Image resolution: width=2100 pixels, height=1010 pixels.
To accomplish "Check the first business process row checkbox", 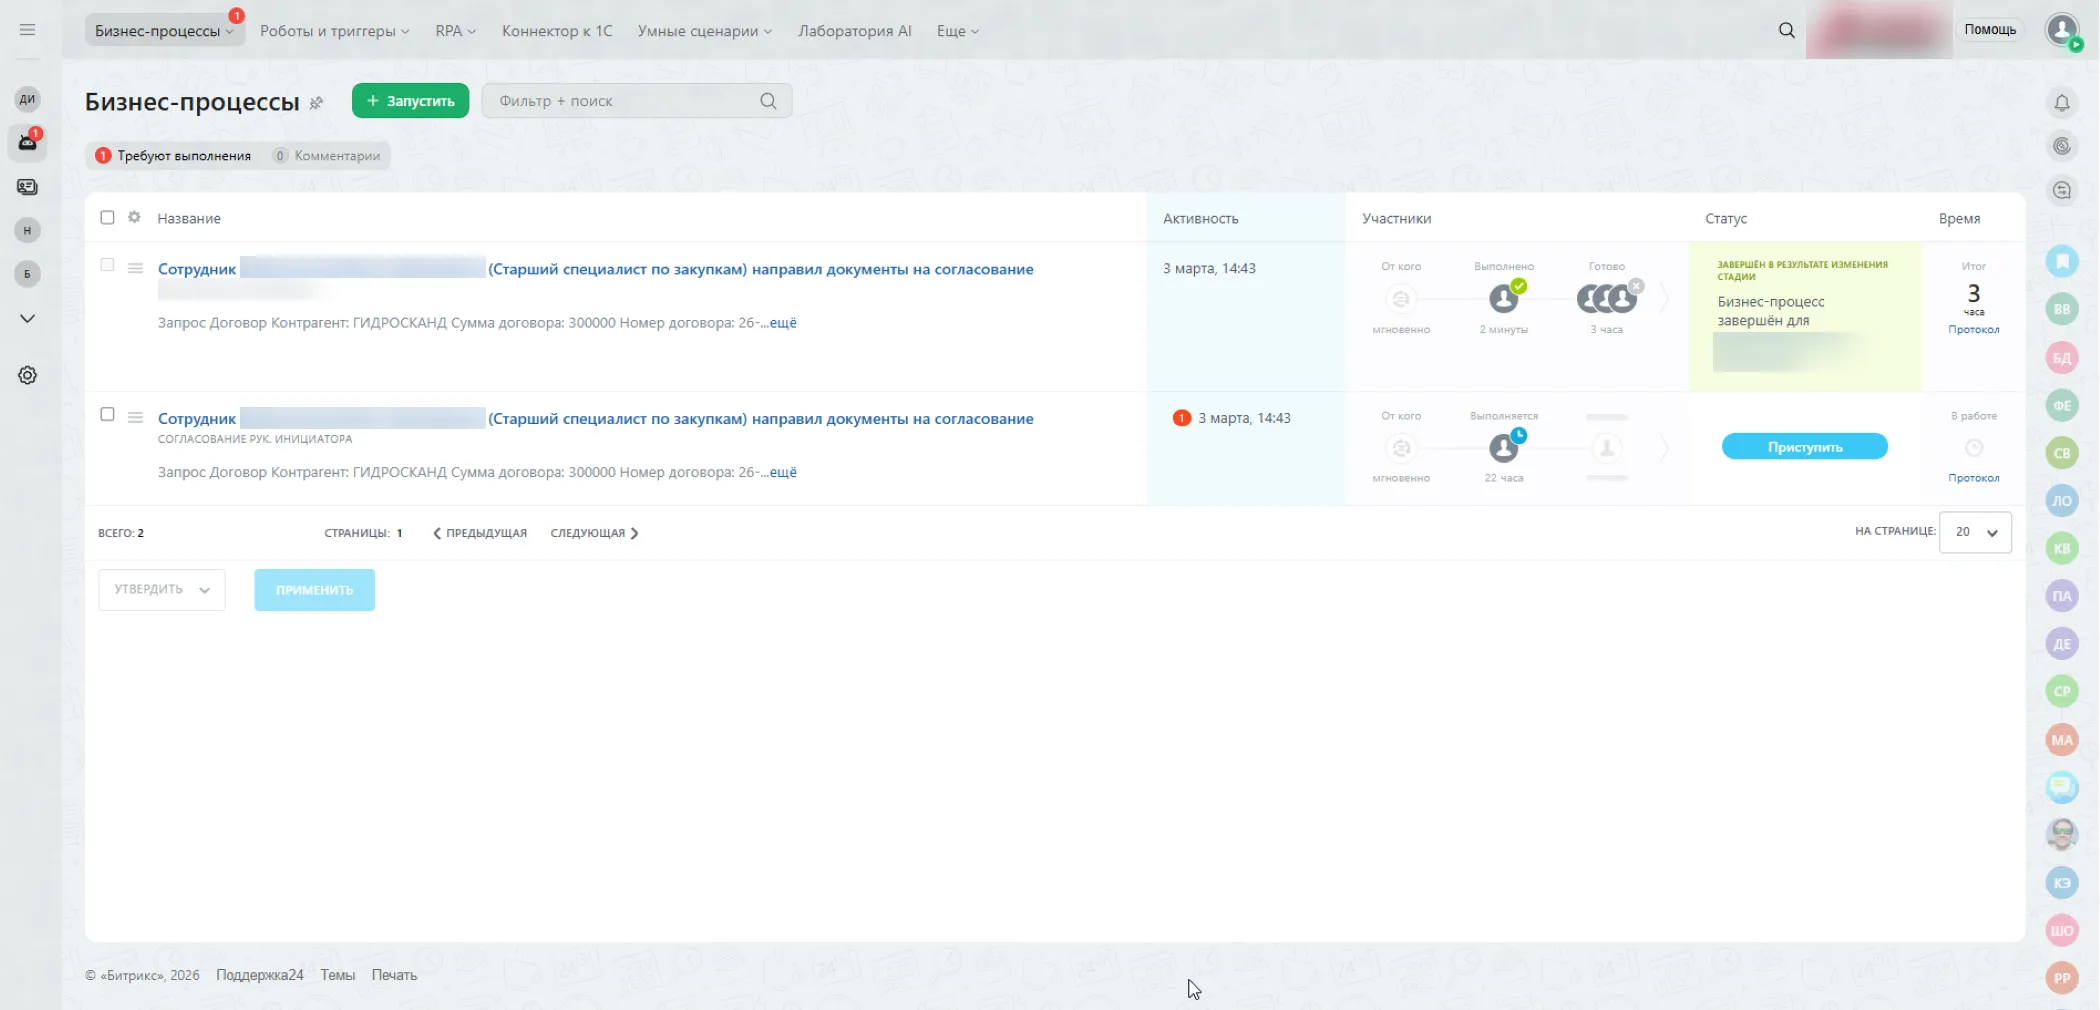I will [x=107, y=265].
